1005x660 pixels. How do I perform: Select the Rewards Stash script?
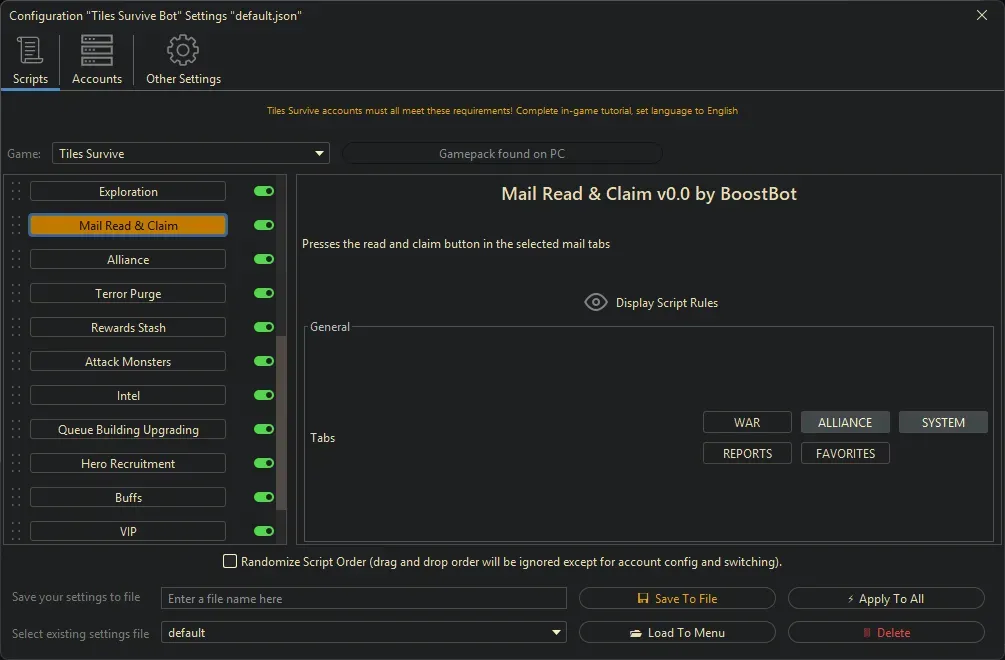coord(128,328)
